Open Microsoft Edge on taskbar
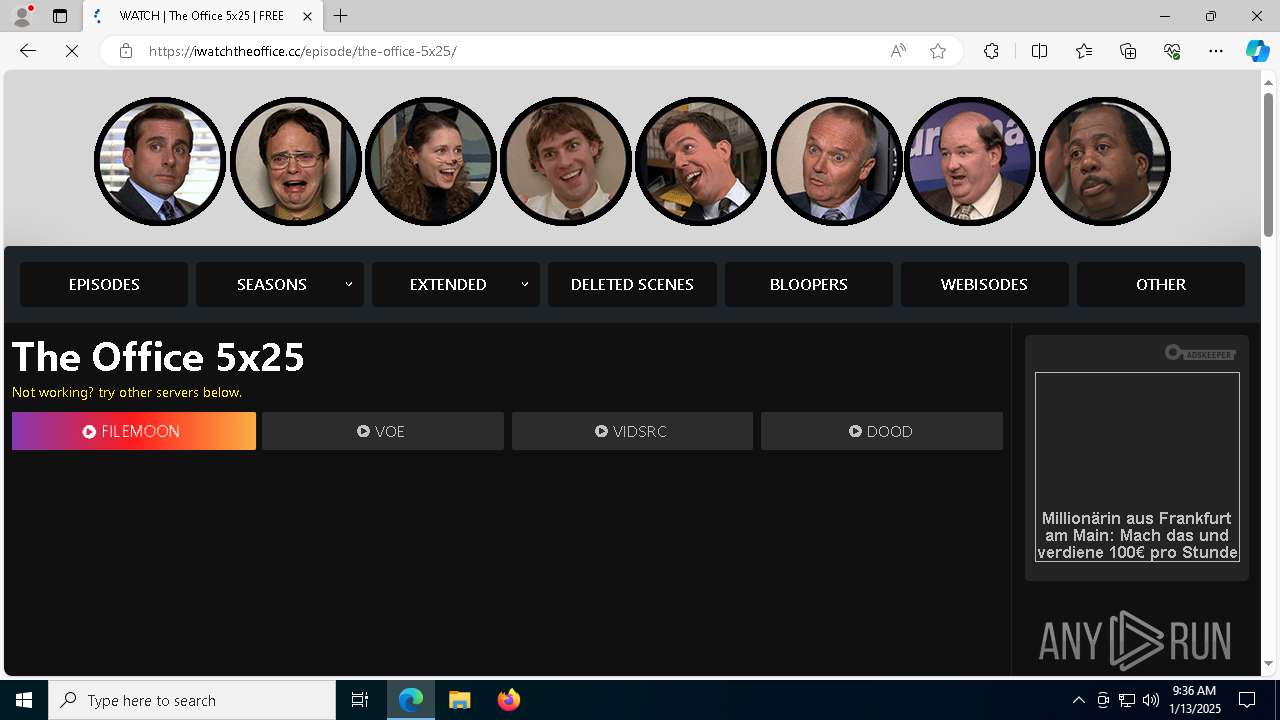The width and height of the screenshot is (1280, 720). click(411, 700)
